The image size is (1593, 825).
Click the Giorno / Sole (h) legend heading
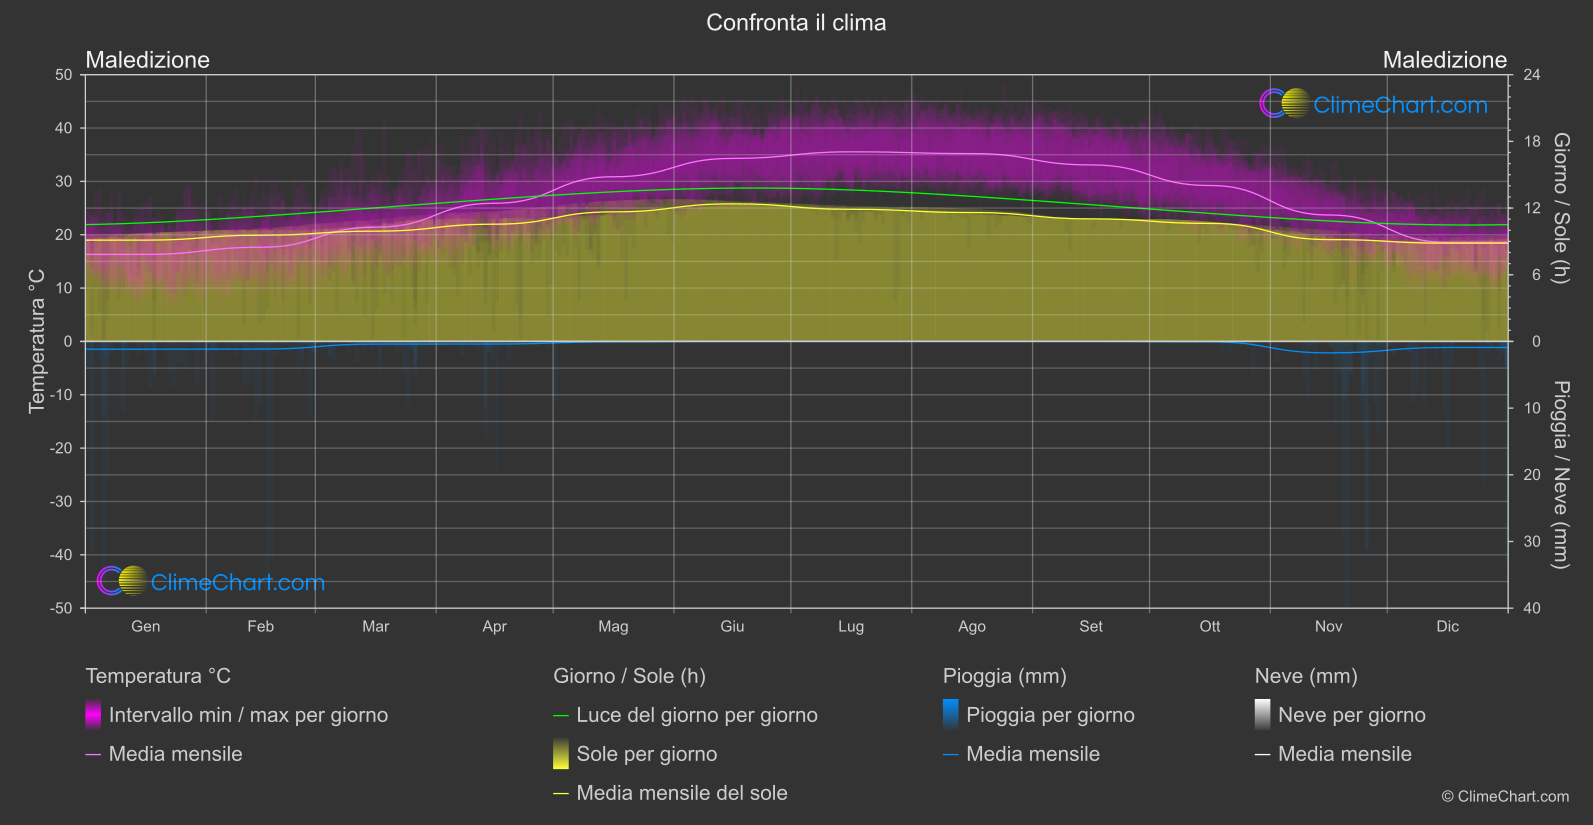coord(629,676)
